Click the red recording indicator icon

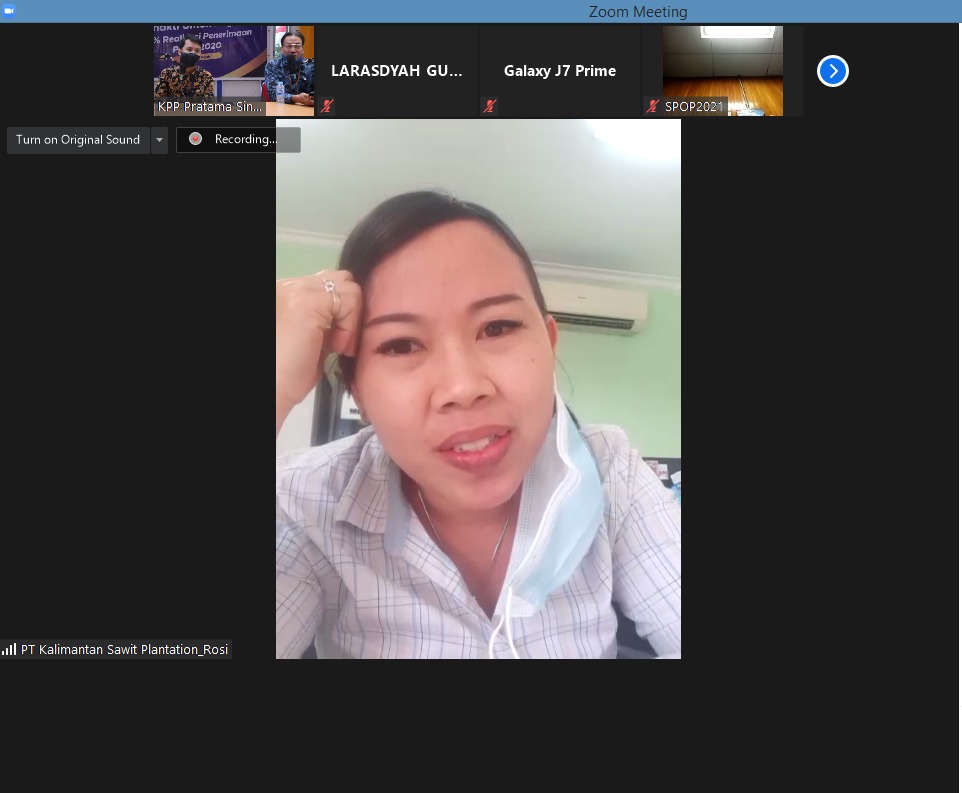click(195, 139)
